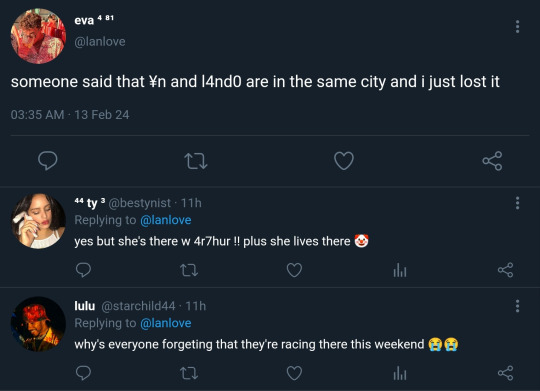Share lulu's reply
This screenshot has height=391, width=540.
coord(505,373)
